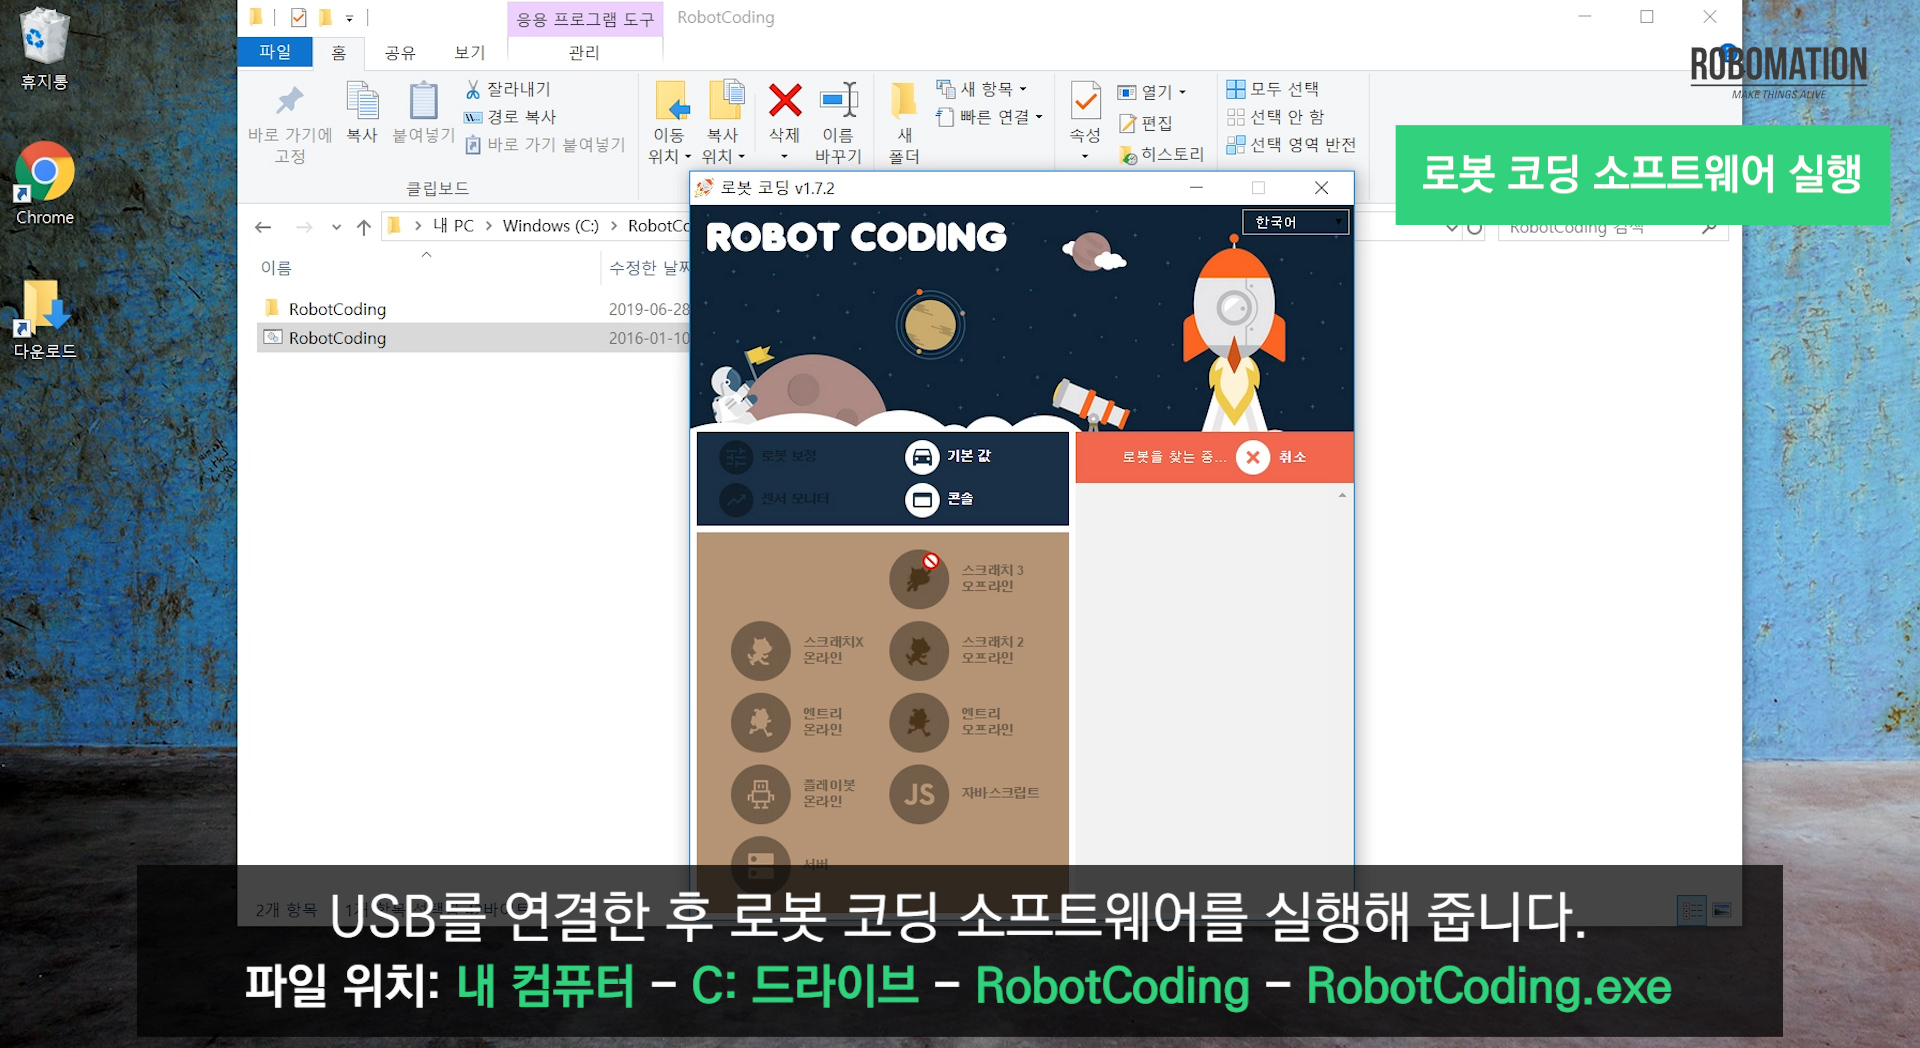
Task: Minimize the 로봇 코딩 v1.7.2 window
Action: [x=1196, y=188]
